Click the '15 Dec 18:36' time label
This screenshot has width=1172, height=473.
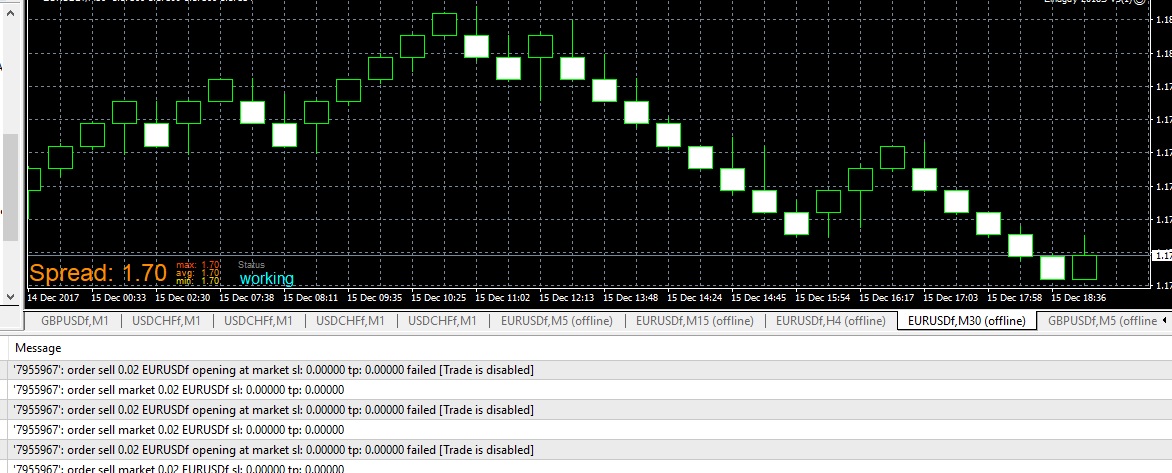pos(1079,297)
